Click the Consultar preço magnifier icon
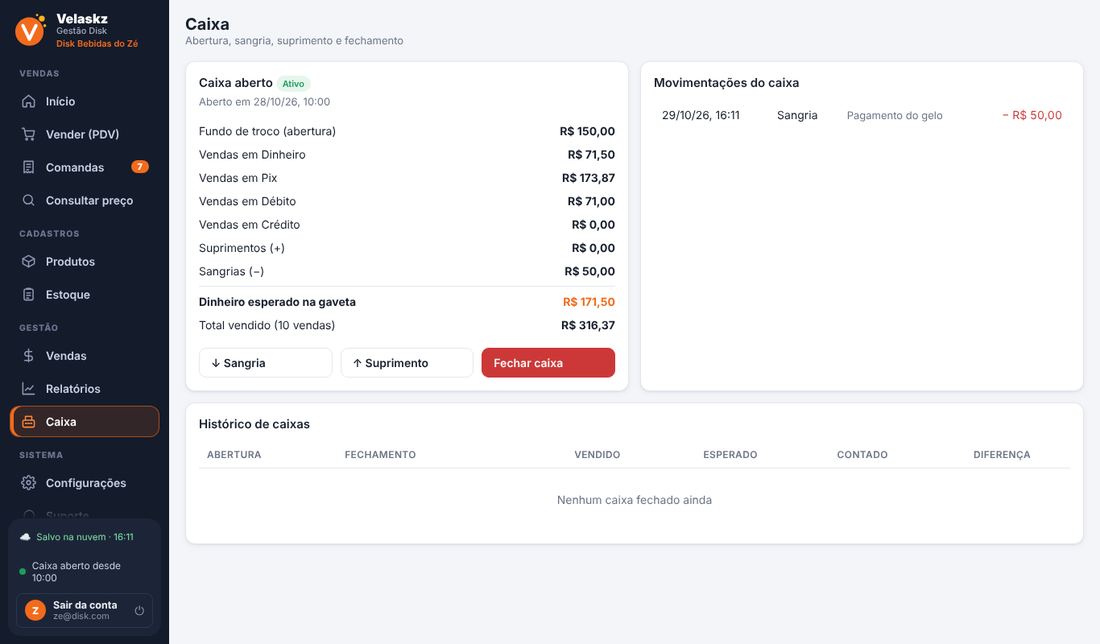Screen dimensions: 1100x644 28,200
